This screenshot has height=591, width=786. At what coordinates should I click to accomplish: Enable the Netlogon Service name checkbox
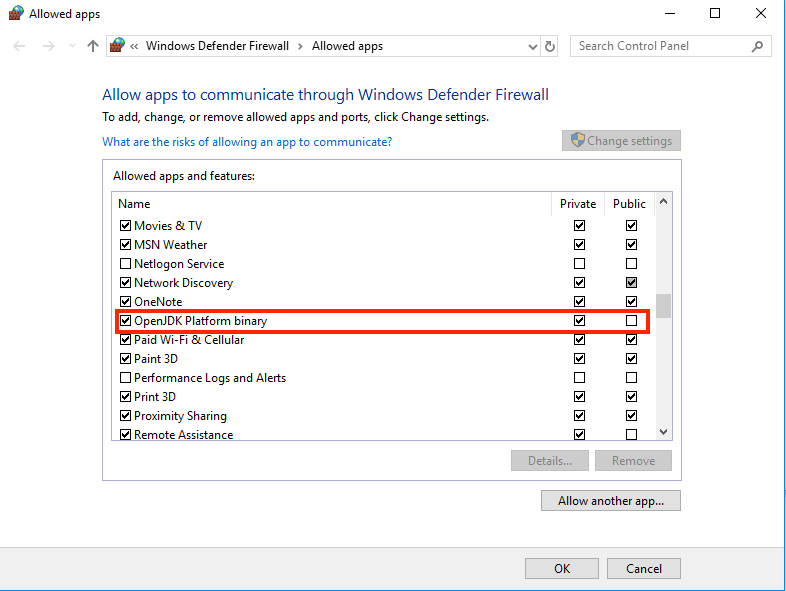(125, 263)
